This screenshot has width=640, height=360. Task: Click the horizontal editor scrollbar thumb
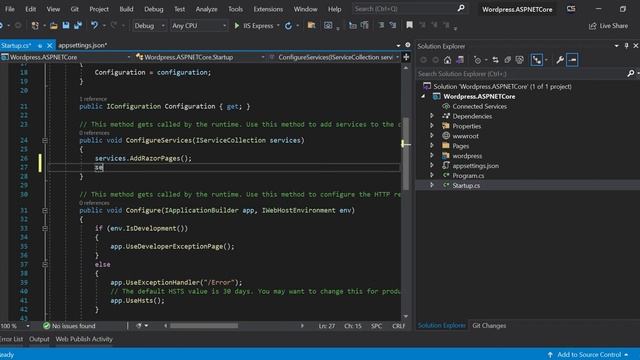[204, 326]
